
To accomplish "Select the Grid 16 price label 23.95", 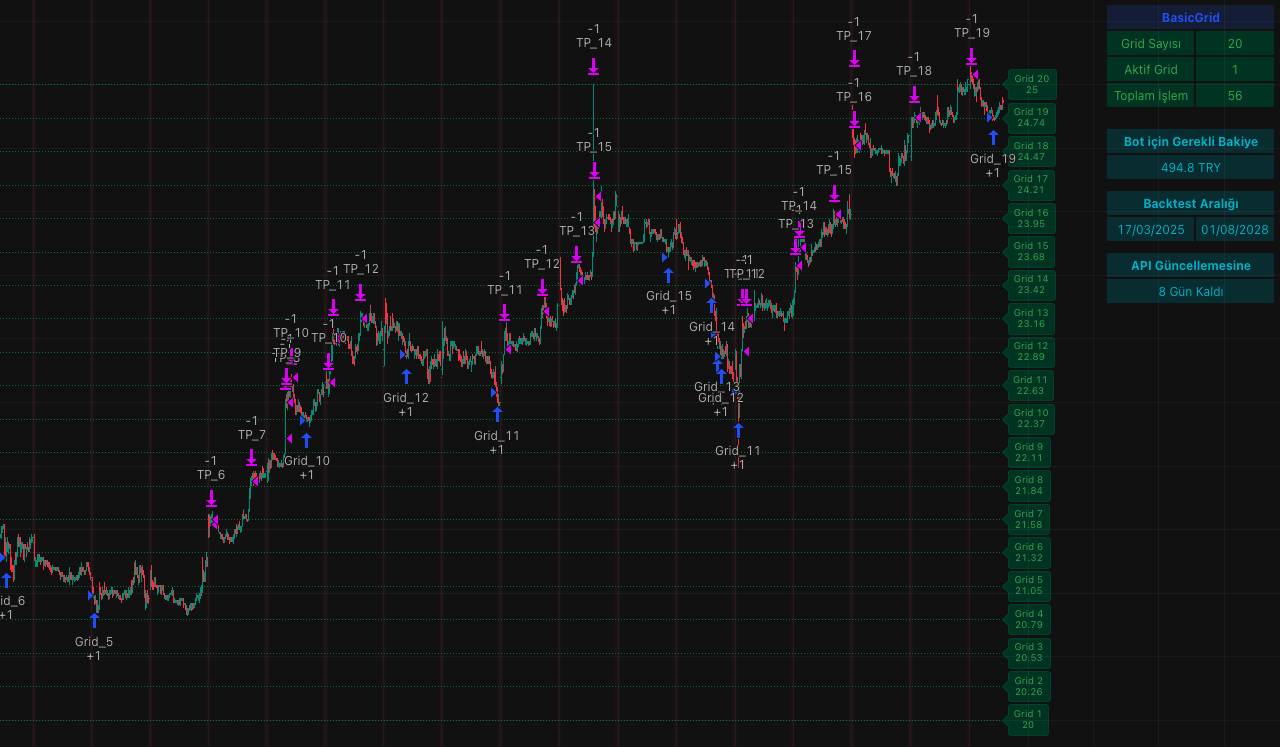I will [x=1031, y=218].
